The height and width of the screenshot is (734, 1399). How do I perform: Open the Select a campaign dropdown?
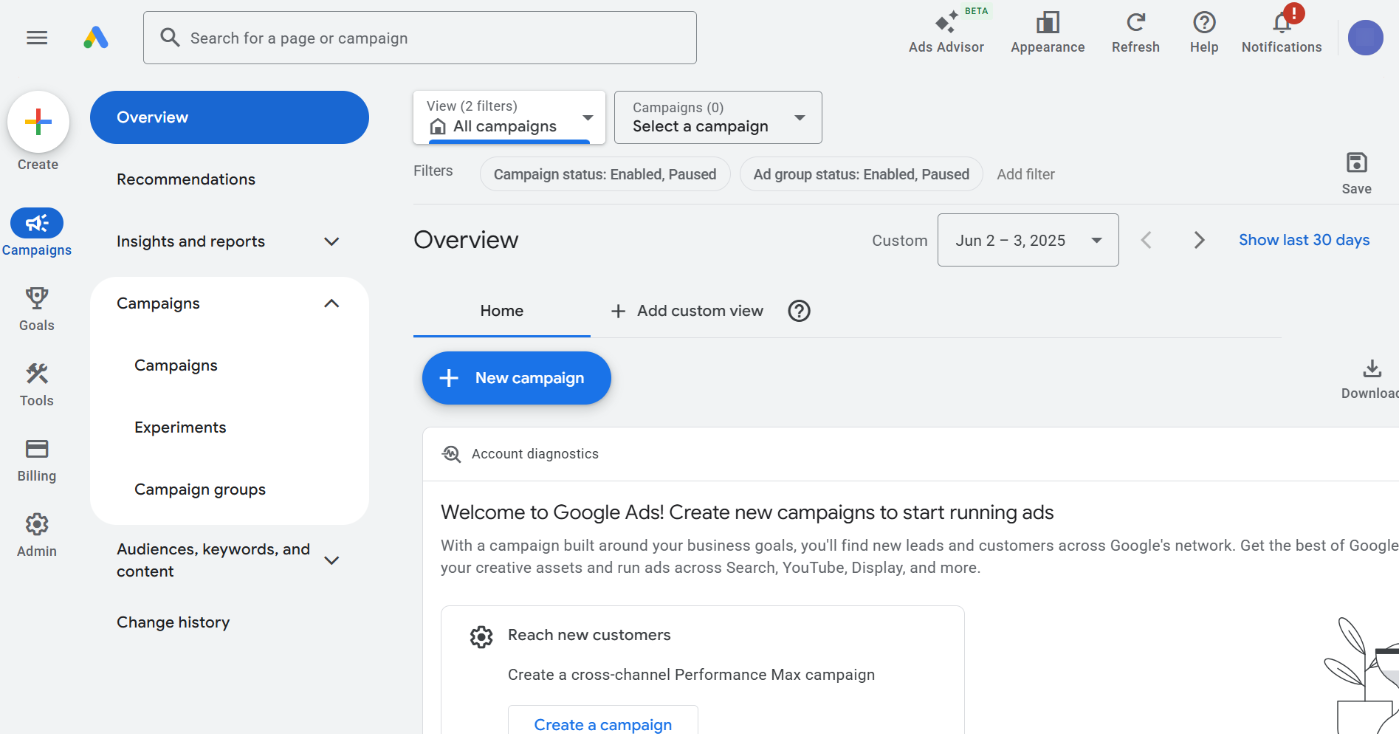[x=717, y=117]
